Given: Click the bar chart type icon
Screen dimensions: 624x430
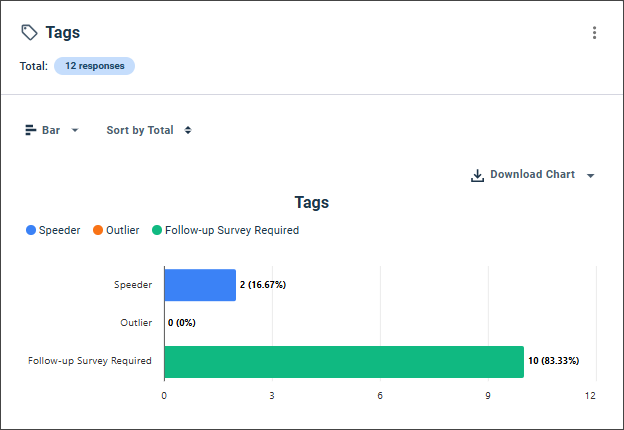Looking at the screenshot, I should (x=31, y=130).
